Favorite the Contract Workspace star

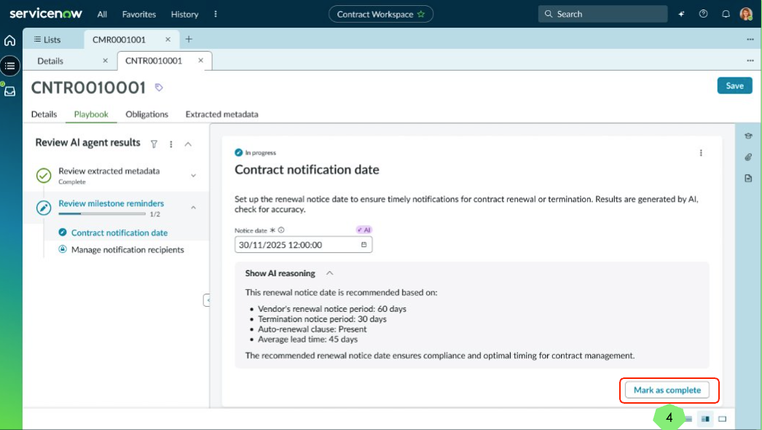[x=421, y=14]
